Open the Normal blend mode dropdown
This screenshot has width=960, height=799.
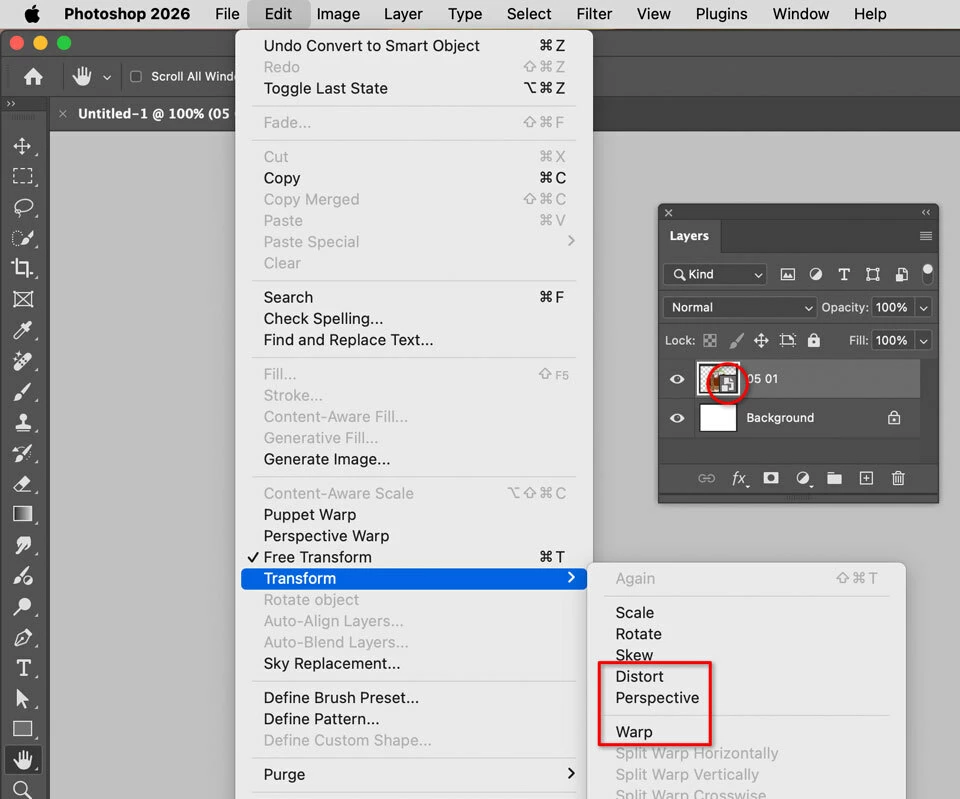[x=740, y=307]
